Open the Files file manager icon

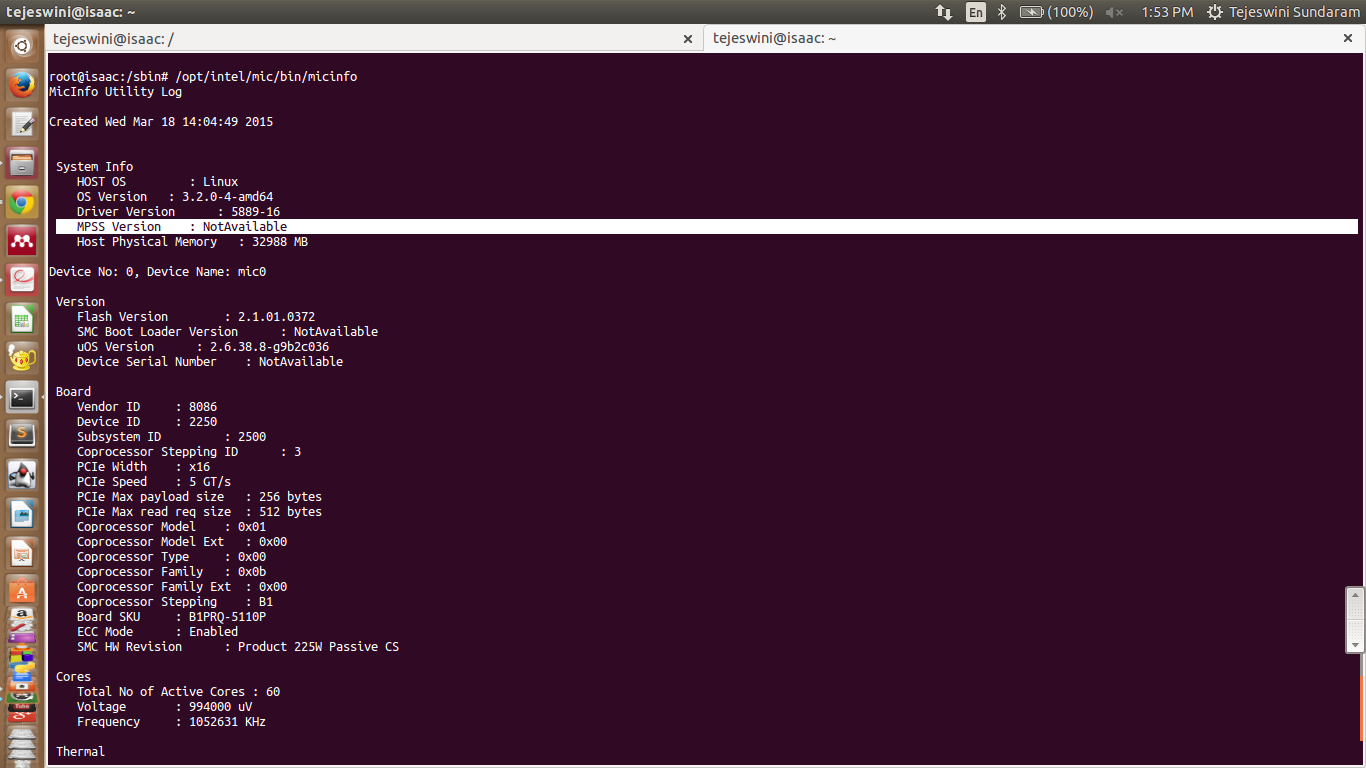tap(22, 163)
